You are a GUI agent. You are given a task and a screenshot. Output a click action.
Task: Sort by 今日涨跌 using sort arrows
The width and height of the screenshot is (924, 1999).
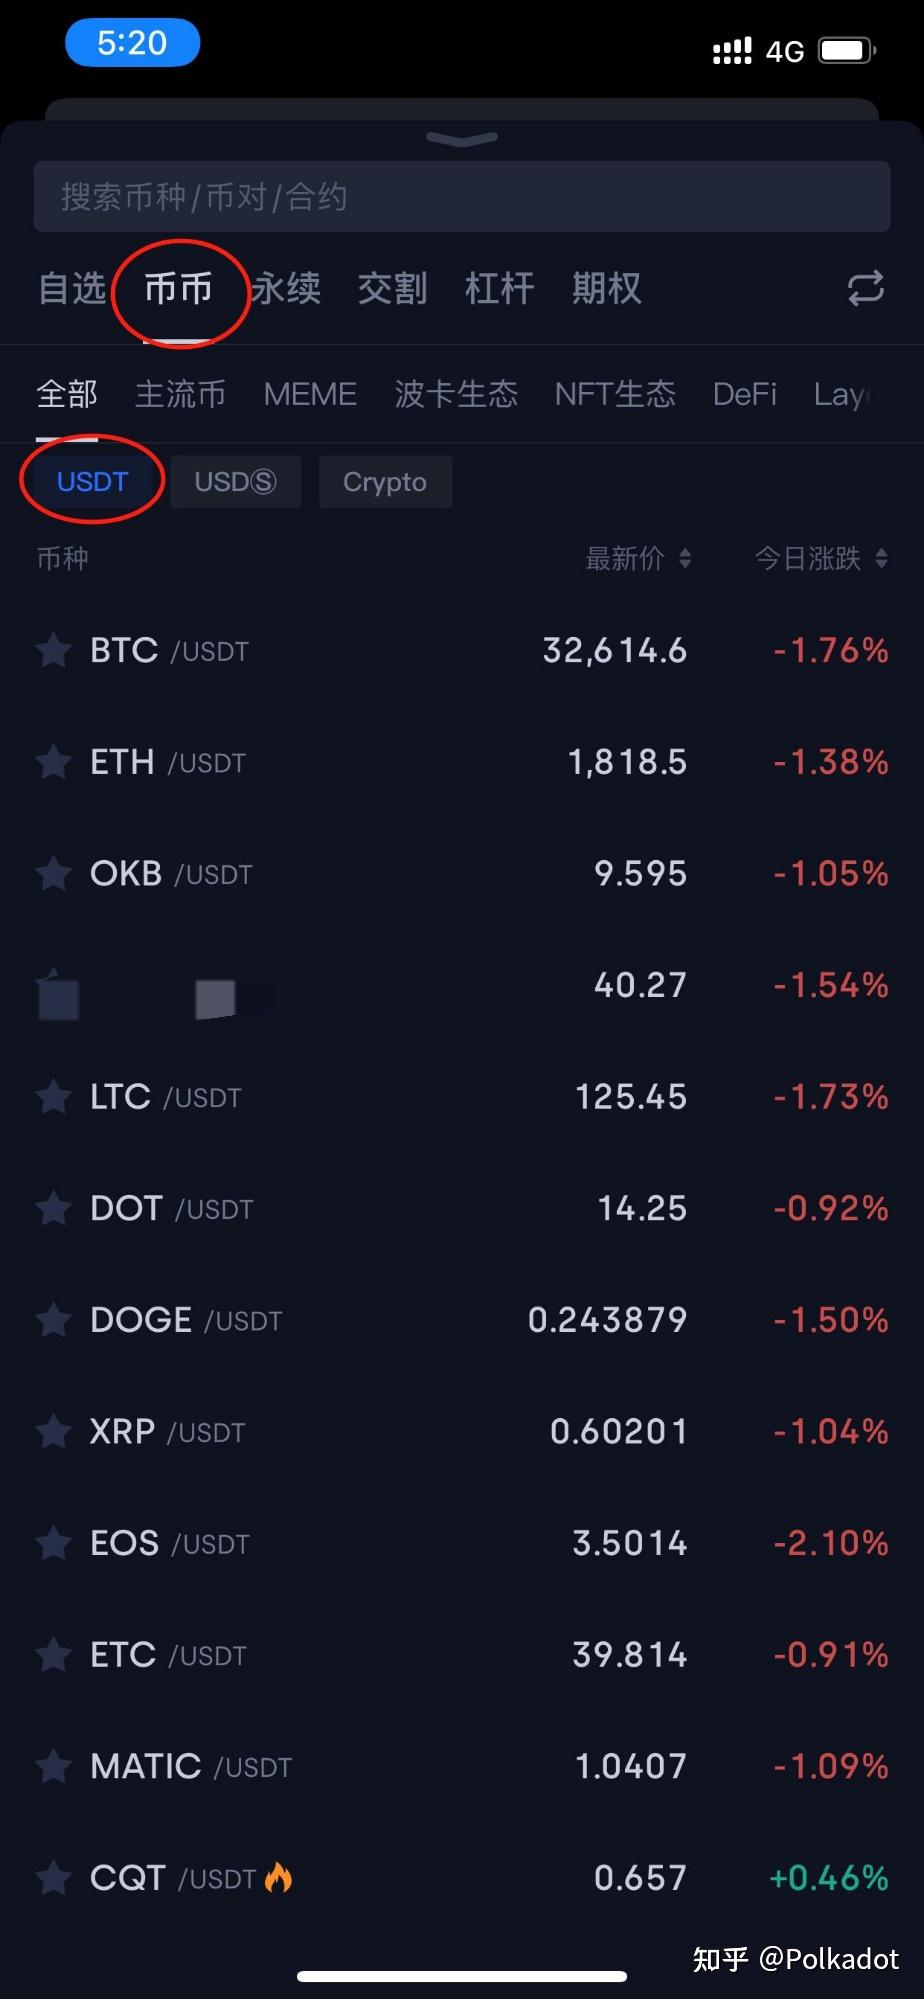(881, 558)
